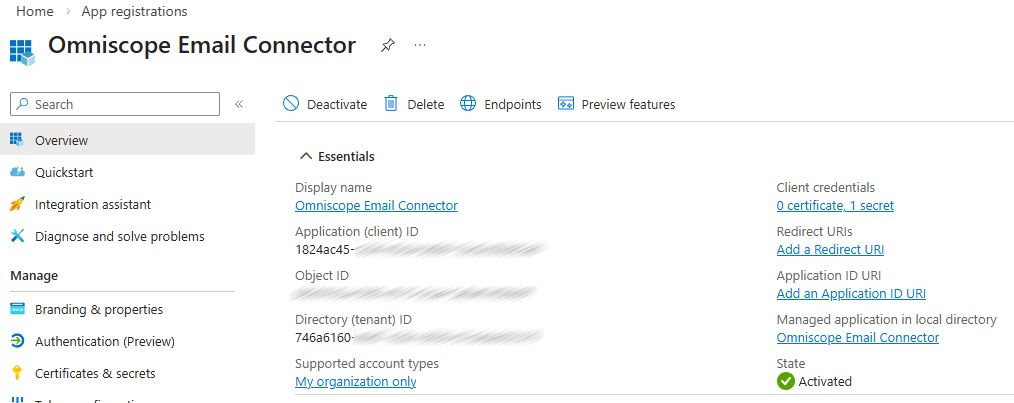Click the Managed application in local directory label

coord(887,320)
